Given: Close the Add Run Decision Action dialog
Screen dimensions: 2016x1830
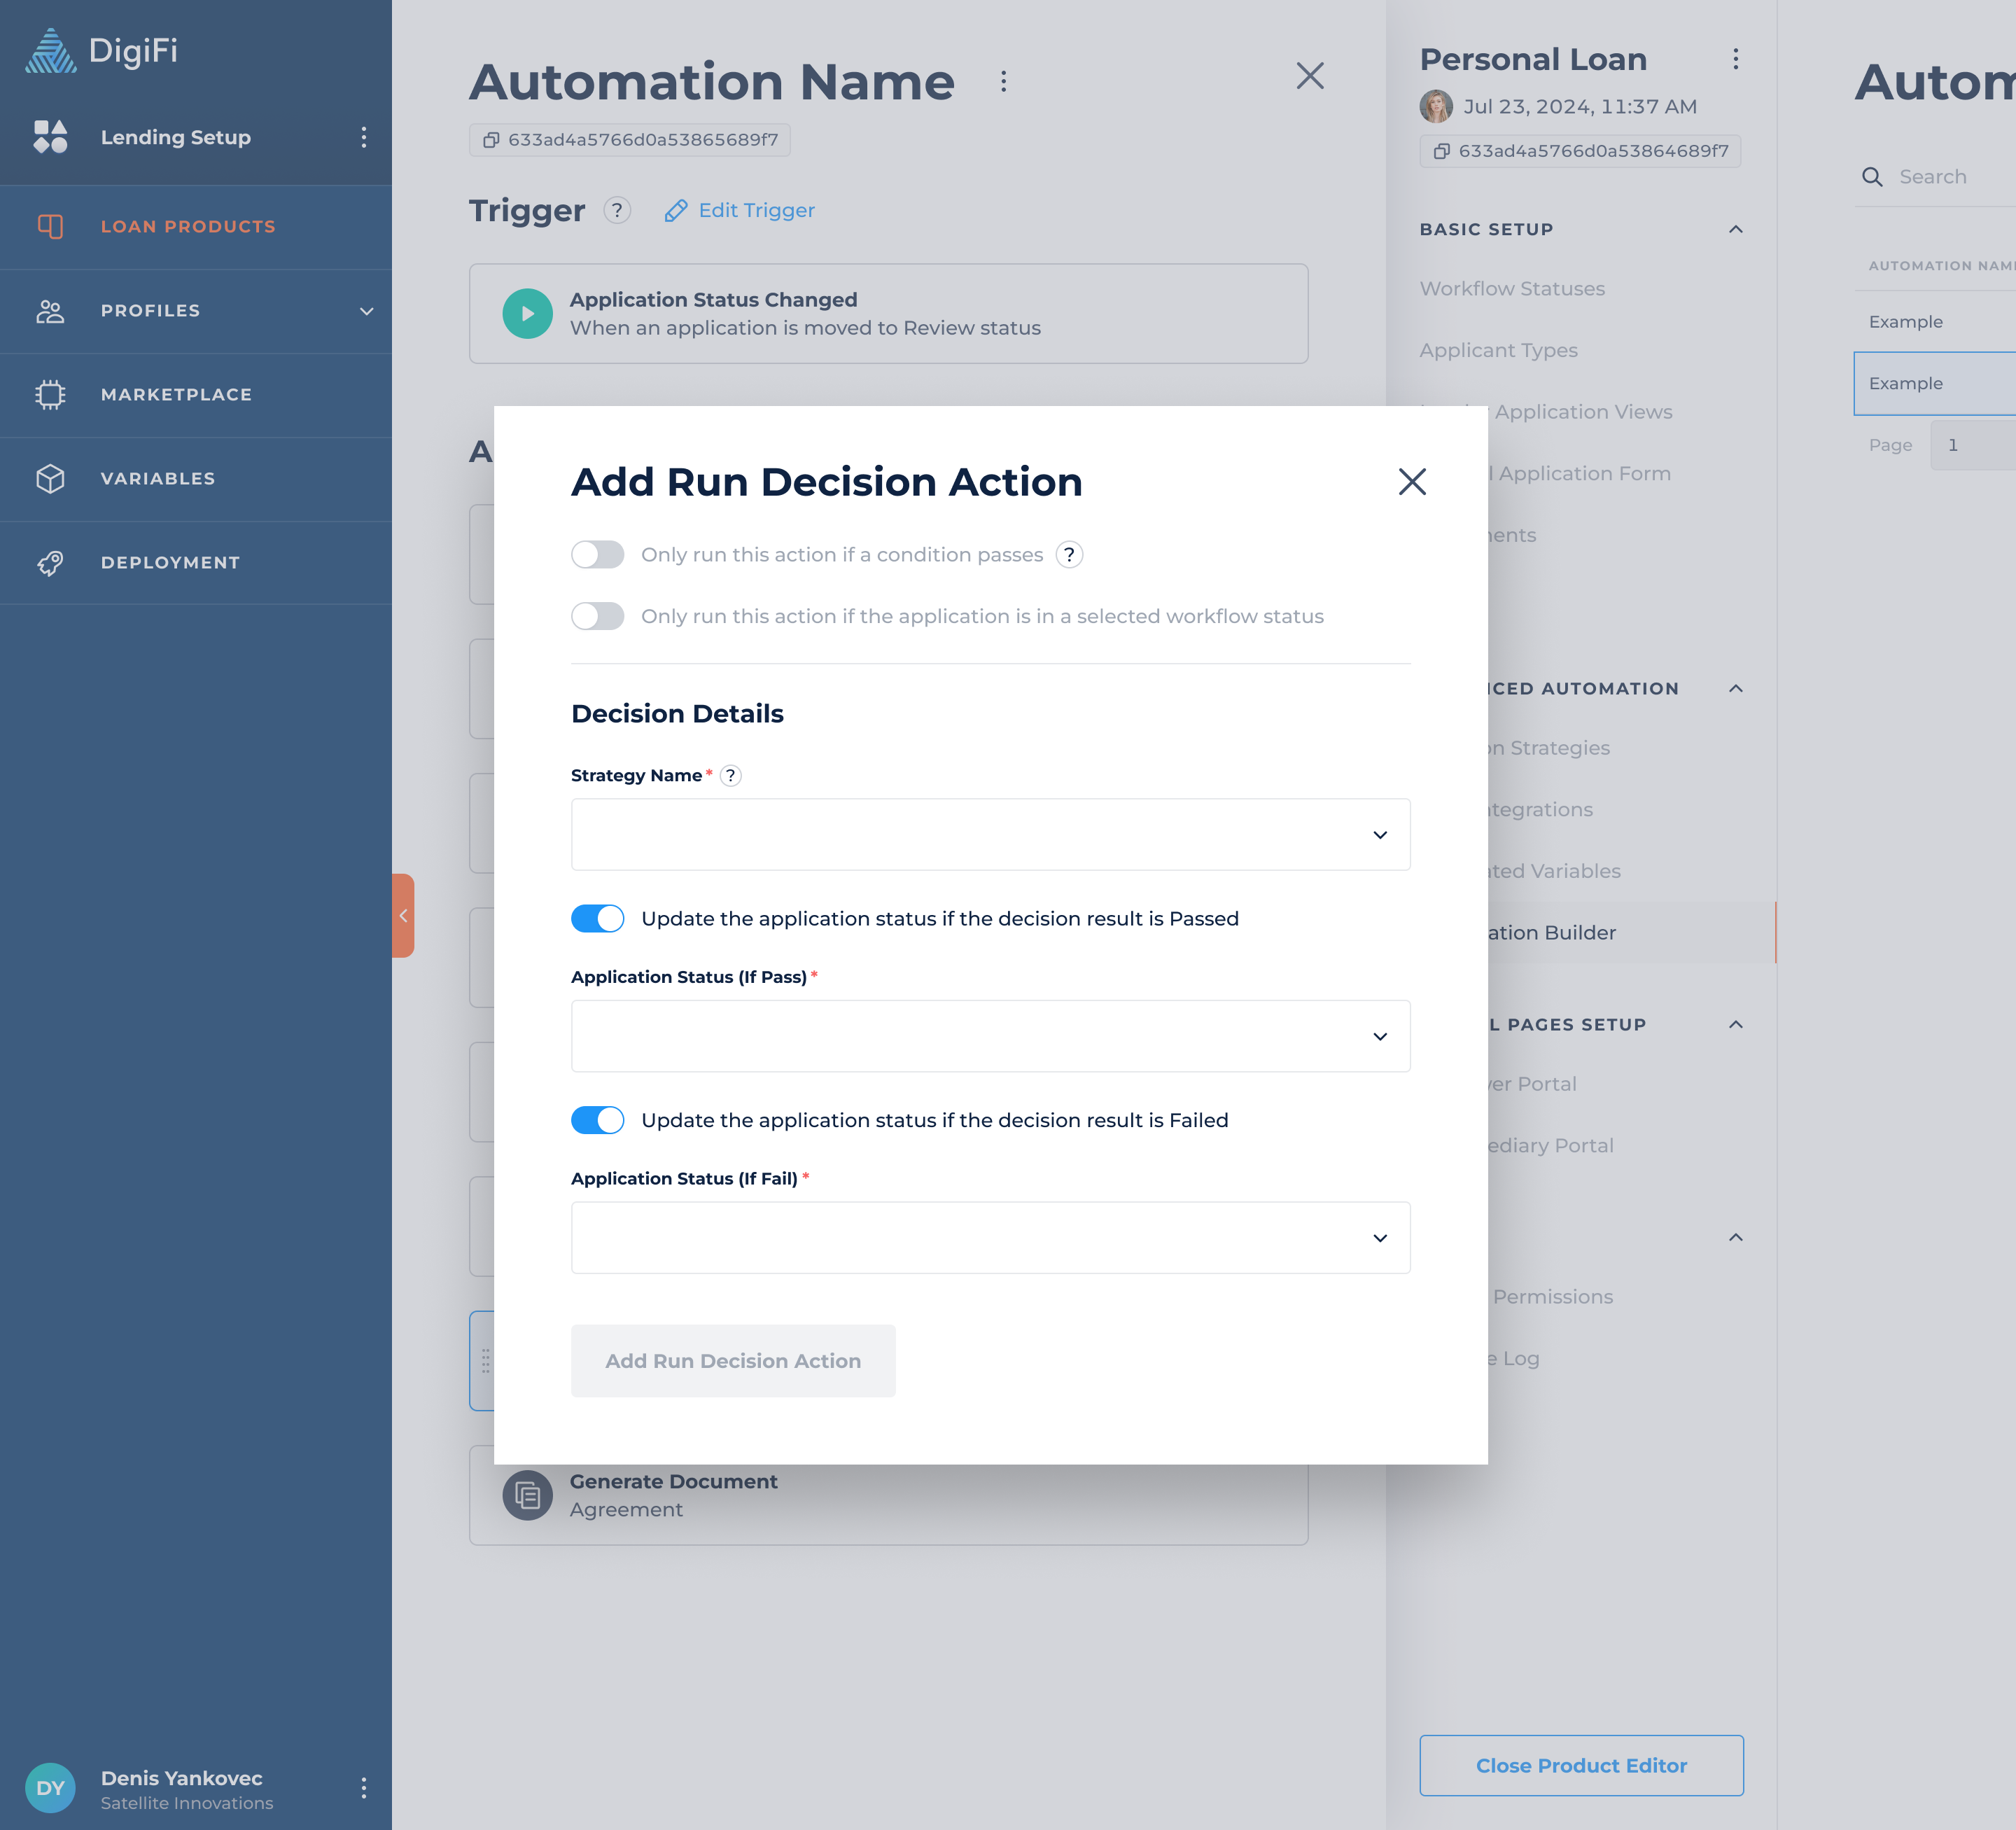Looking at the screenshot, I should pyautogui.click(x=1411, y=482).
